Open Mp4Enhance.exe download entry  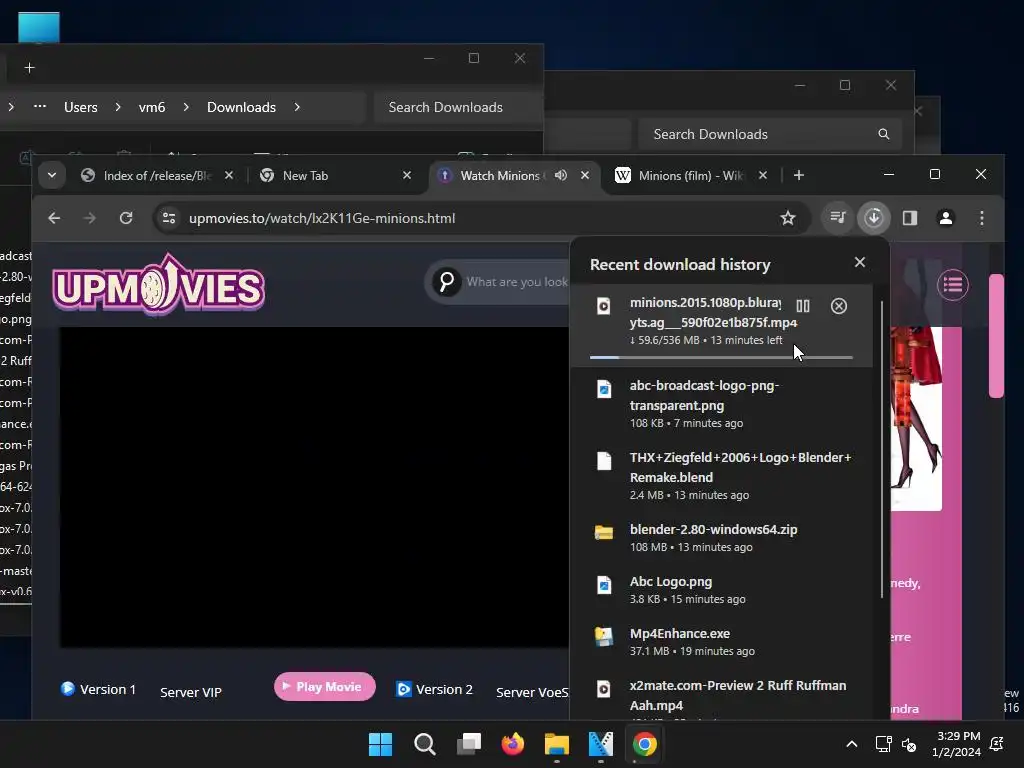(x=721, y=641)
